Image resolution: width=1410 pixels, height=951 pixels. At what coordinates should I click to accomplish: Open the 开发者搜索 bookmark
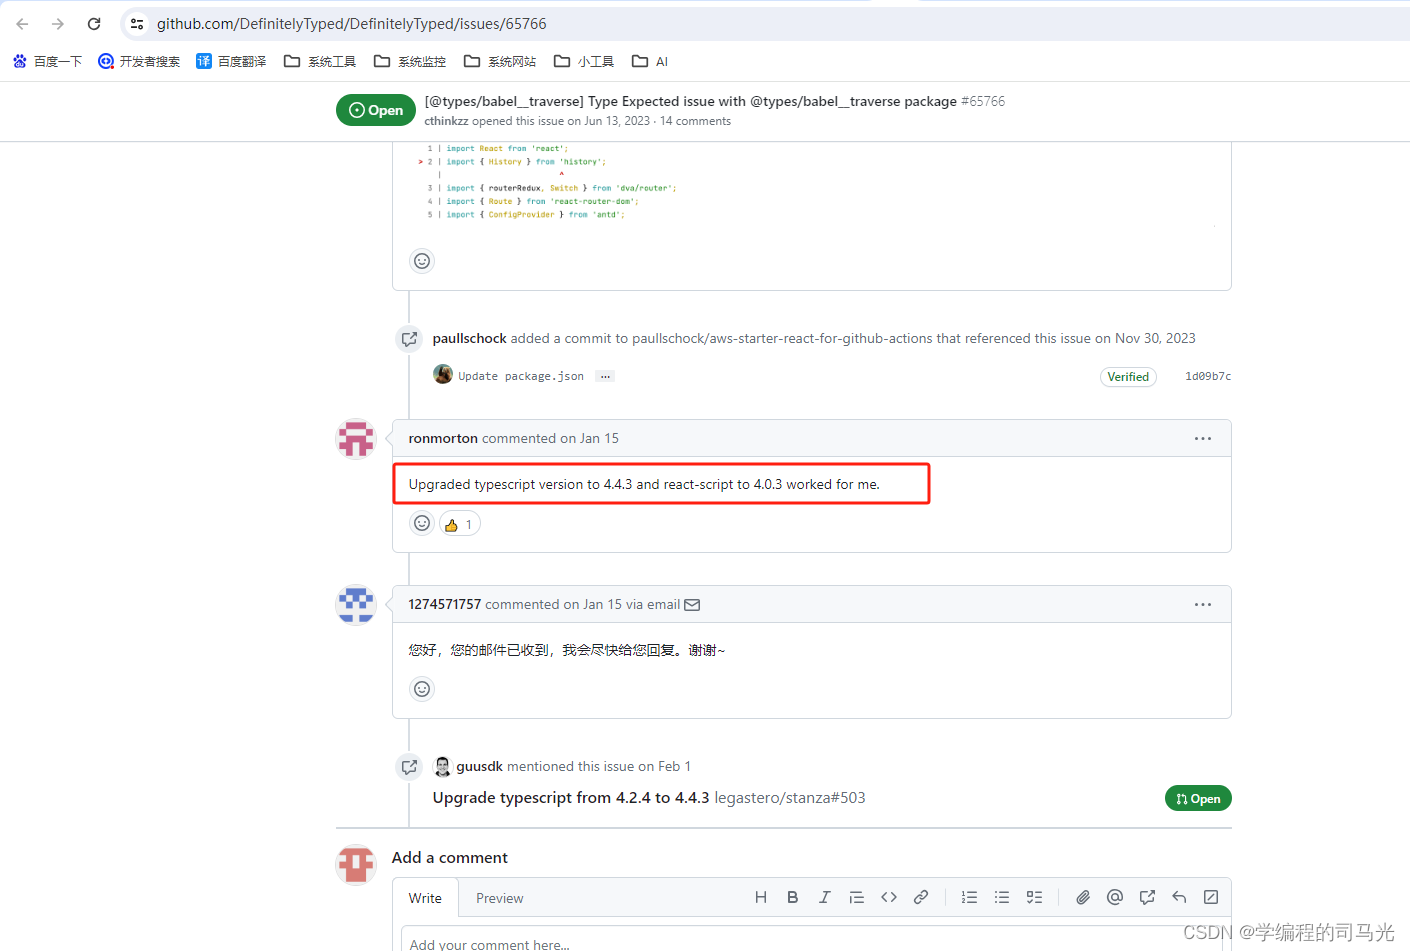(x=139, y=61)
